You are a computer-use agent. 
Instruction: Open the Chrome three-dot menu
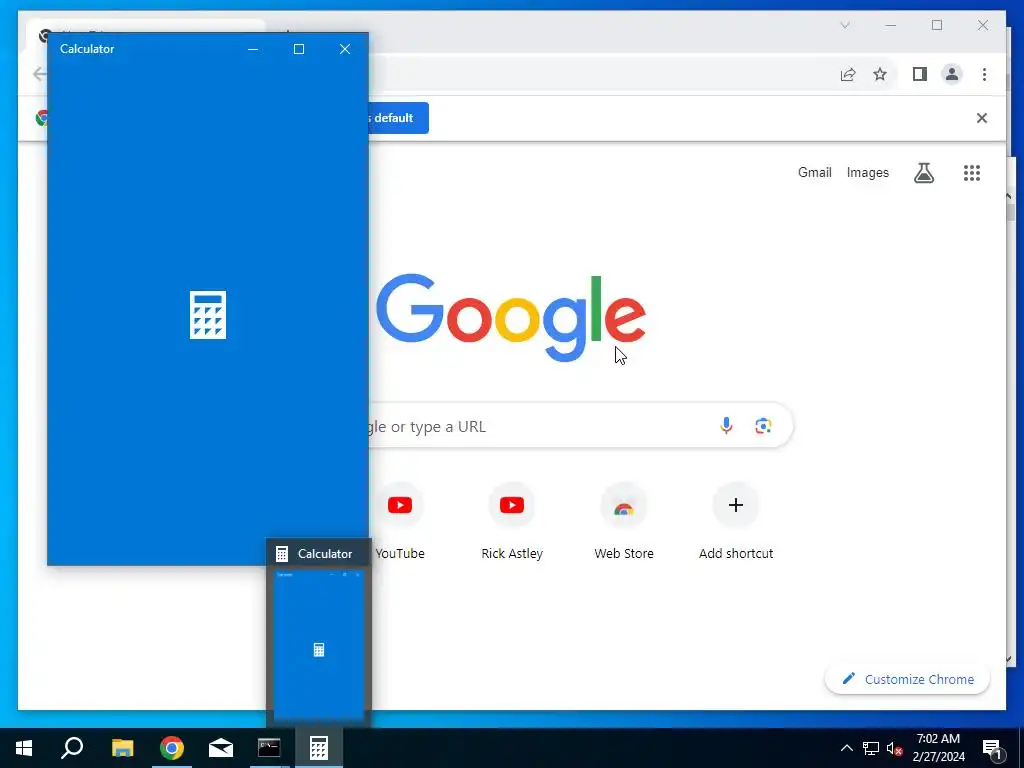click(984, 74)
